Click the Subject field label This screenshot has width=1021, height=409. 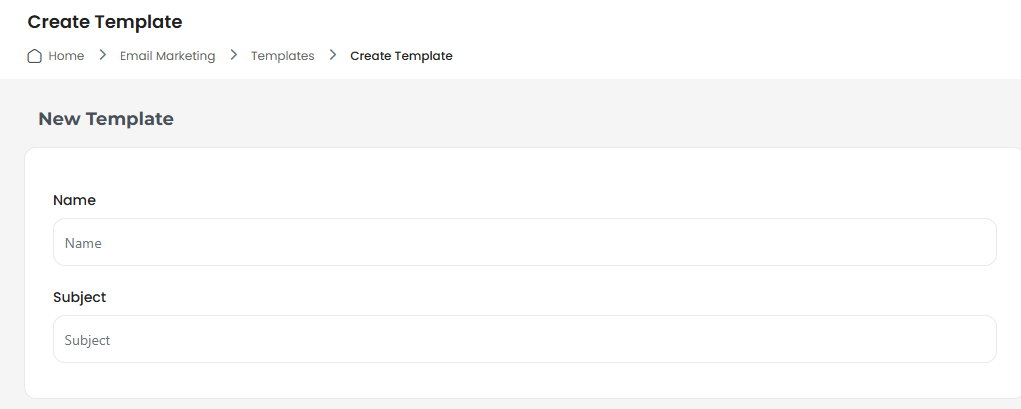(x=79, y=298)
